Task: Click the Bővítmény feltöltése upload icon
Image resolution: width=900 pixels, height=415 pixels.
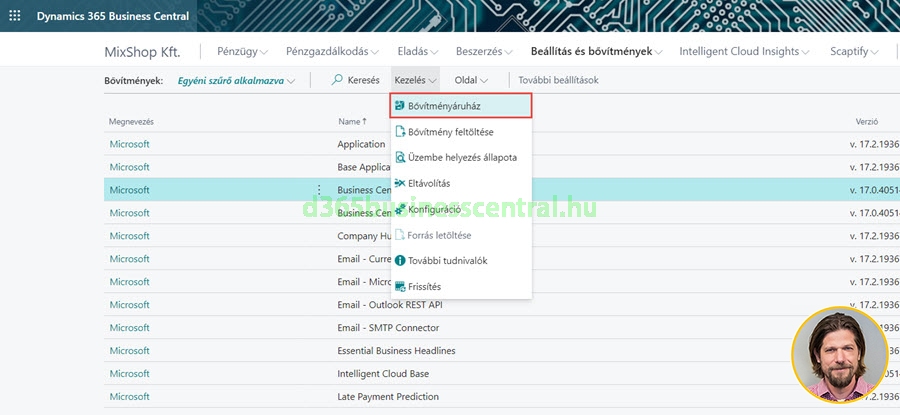Action: point(400,132)
